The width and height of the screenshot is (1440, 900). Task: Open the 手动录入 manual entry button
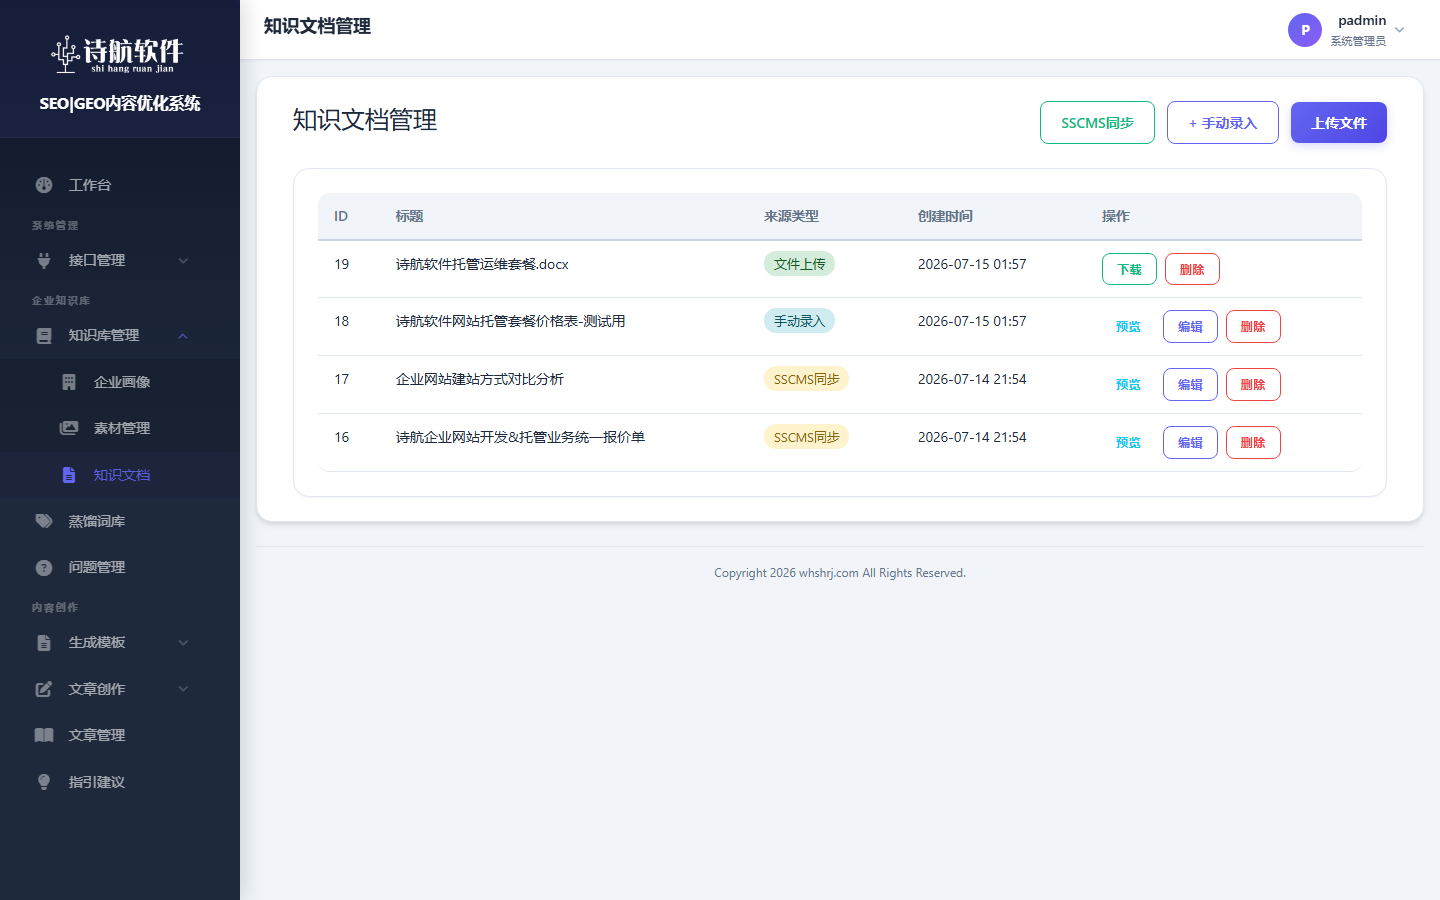click(1223, 122)
